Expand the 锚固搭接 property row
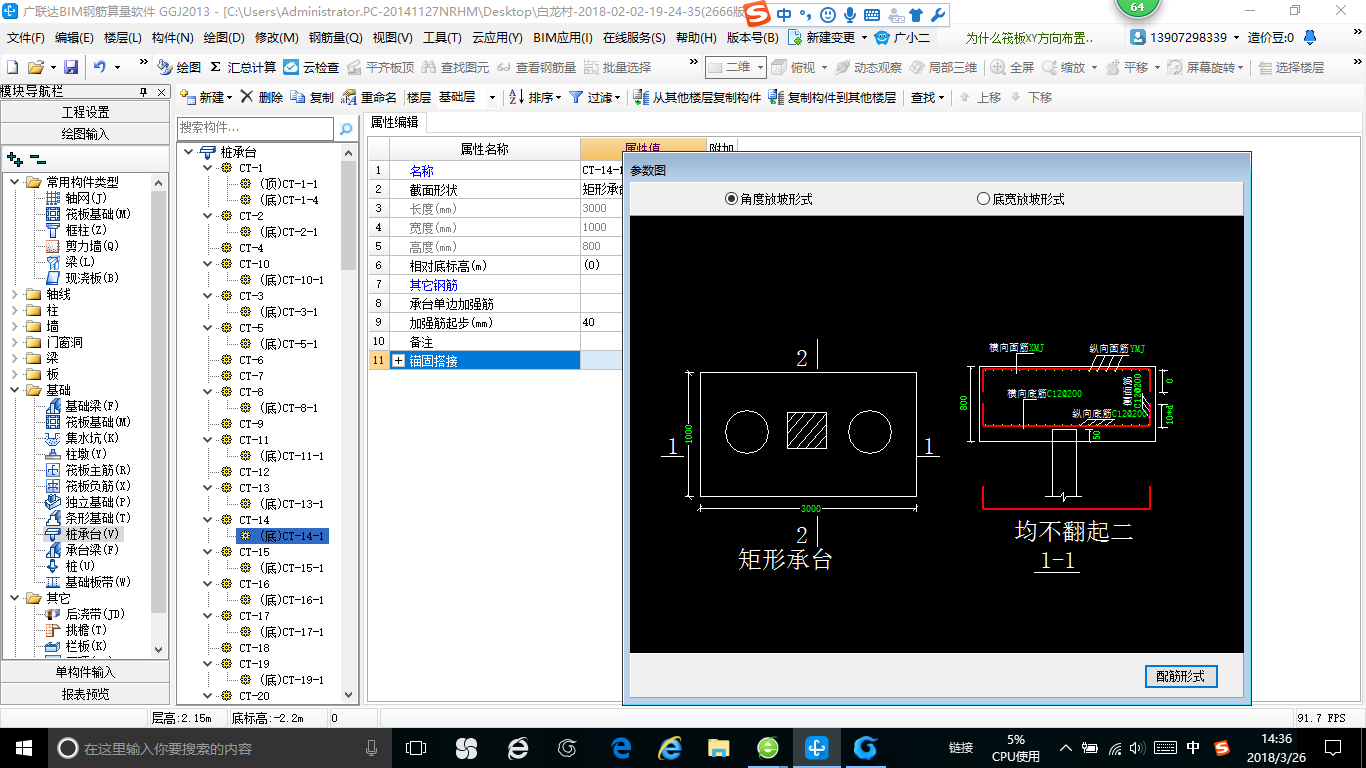 coord(399,360)
